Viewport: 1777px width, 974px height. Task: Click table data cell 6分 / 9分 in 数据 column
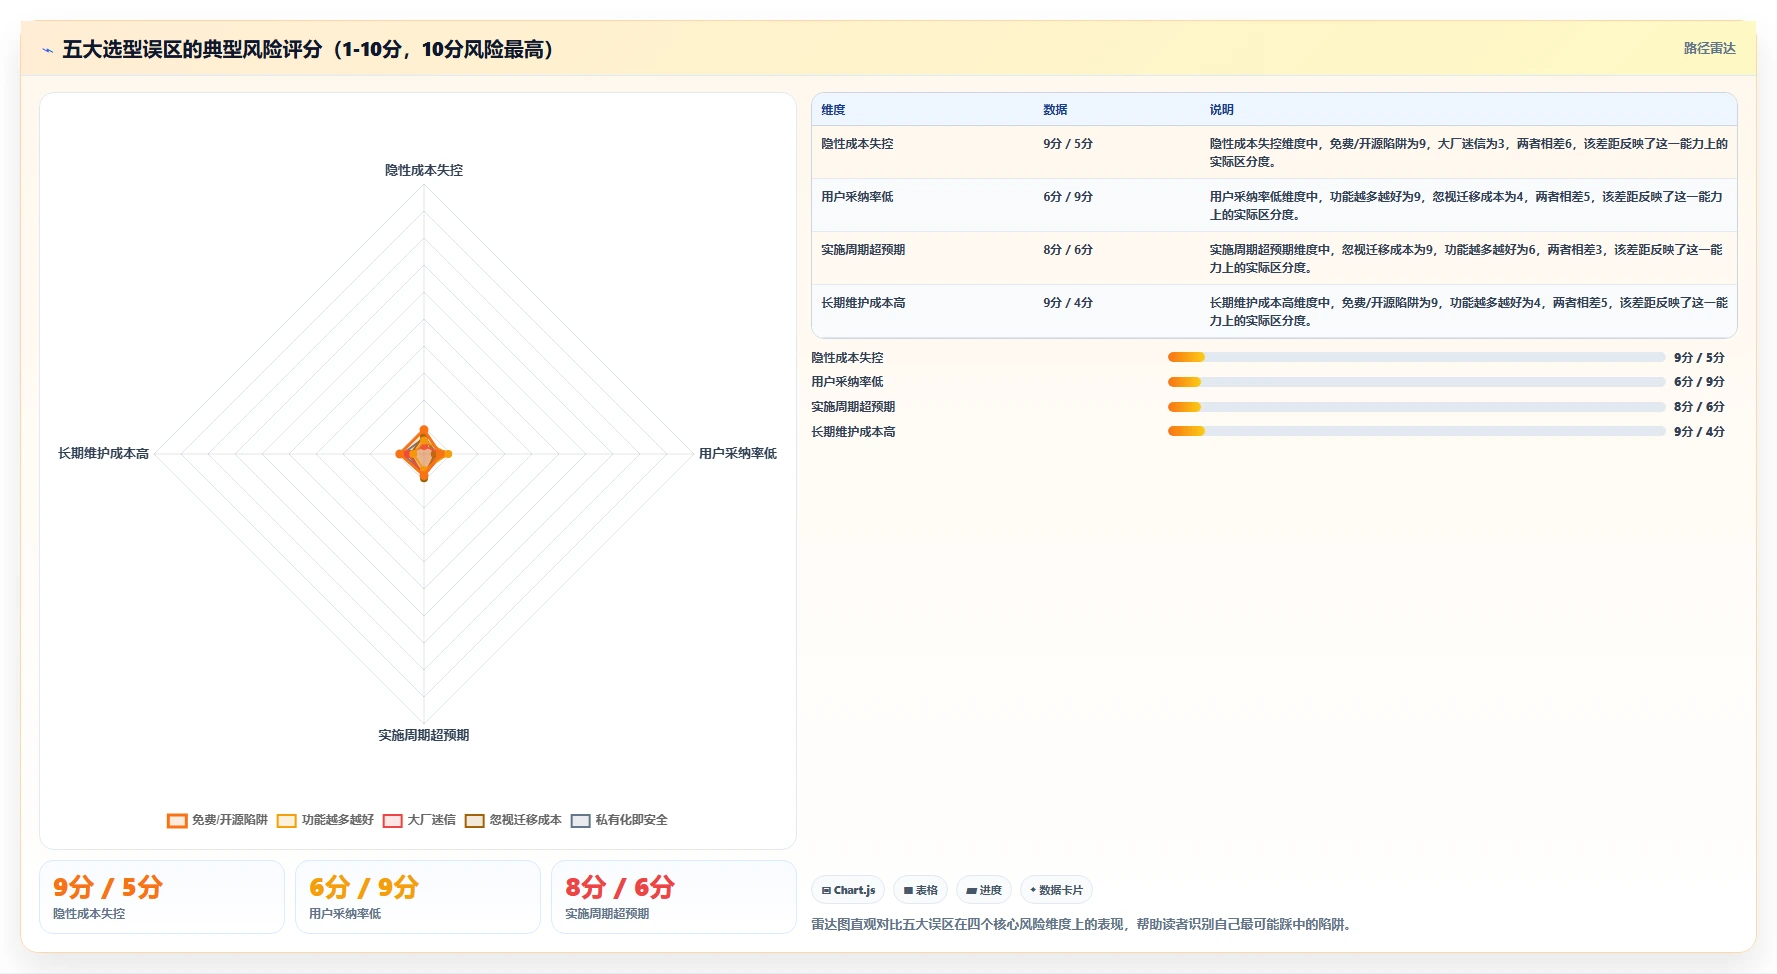coord(1068,197)
